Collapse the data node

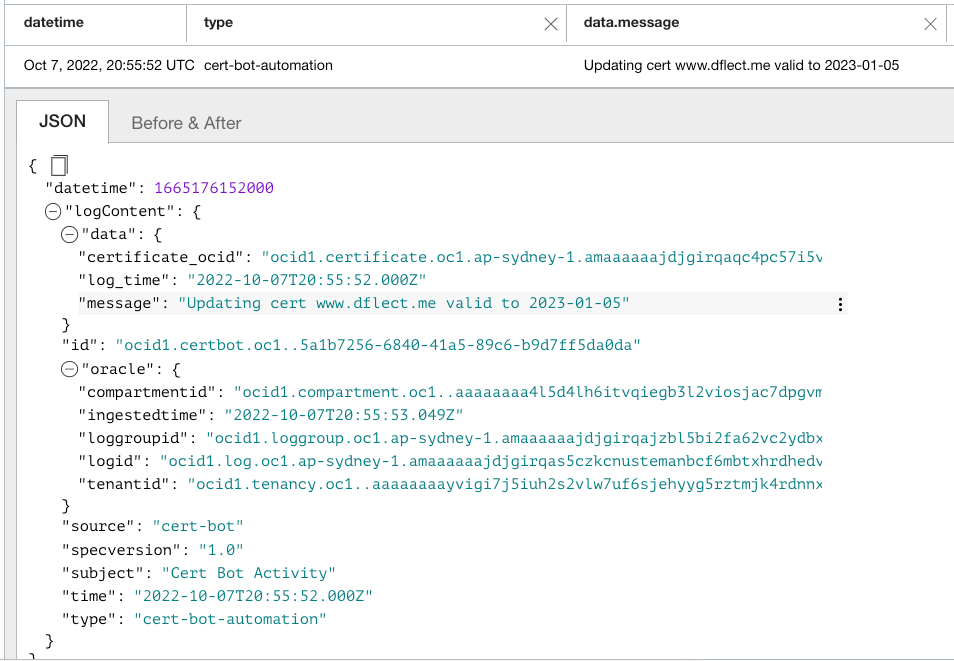[69, 234]
